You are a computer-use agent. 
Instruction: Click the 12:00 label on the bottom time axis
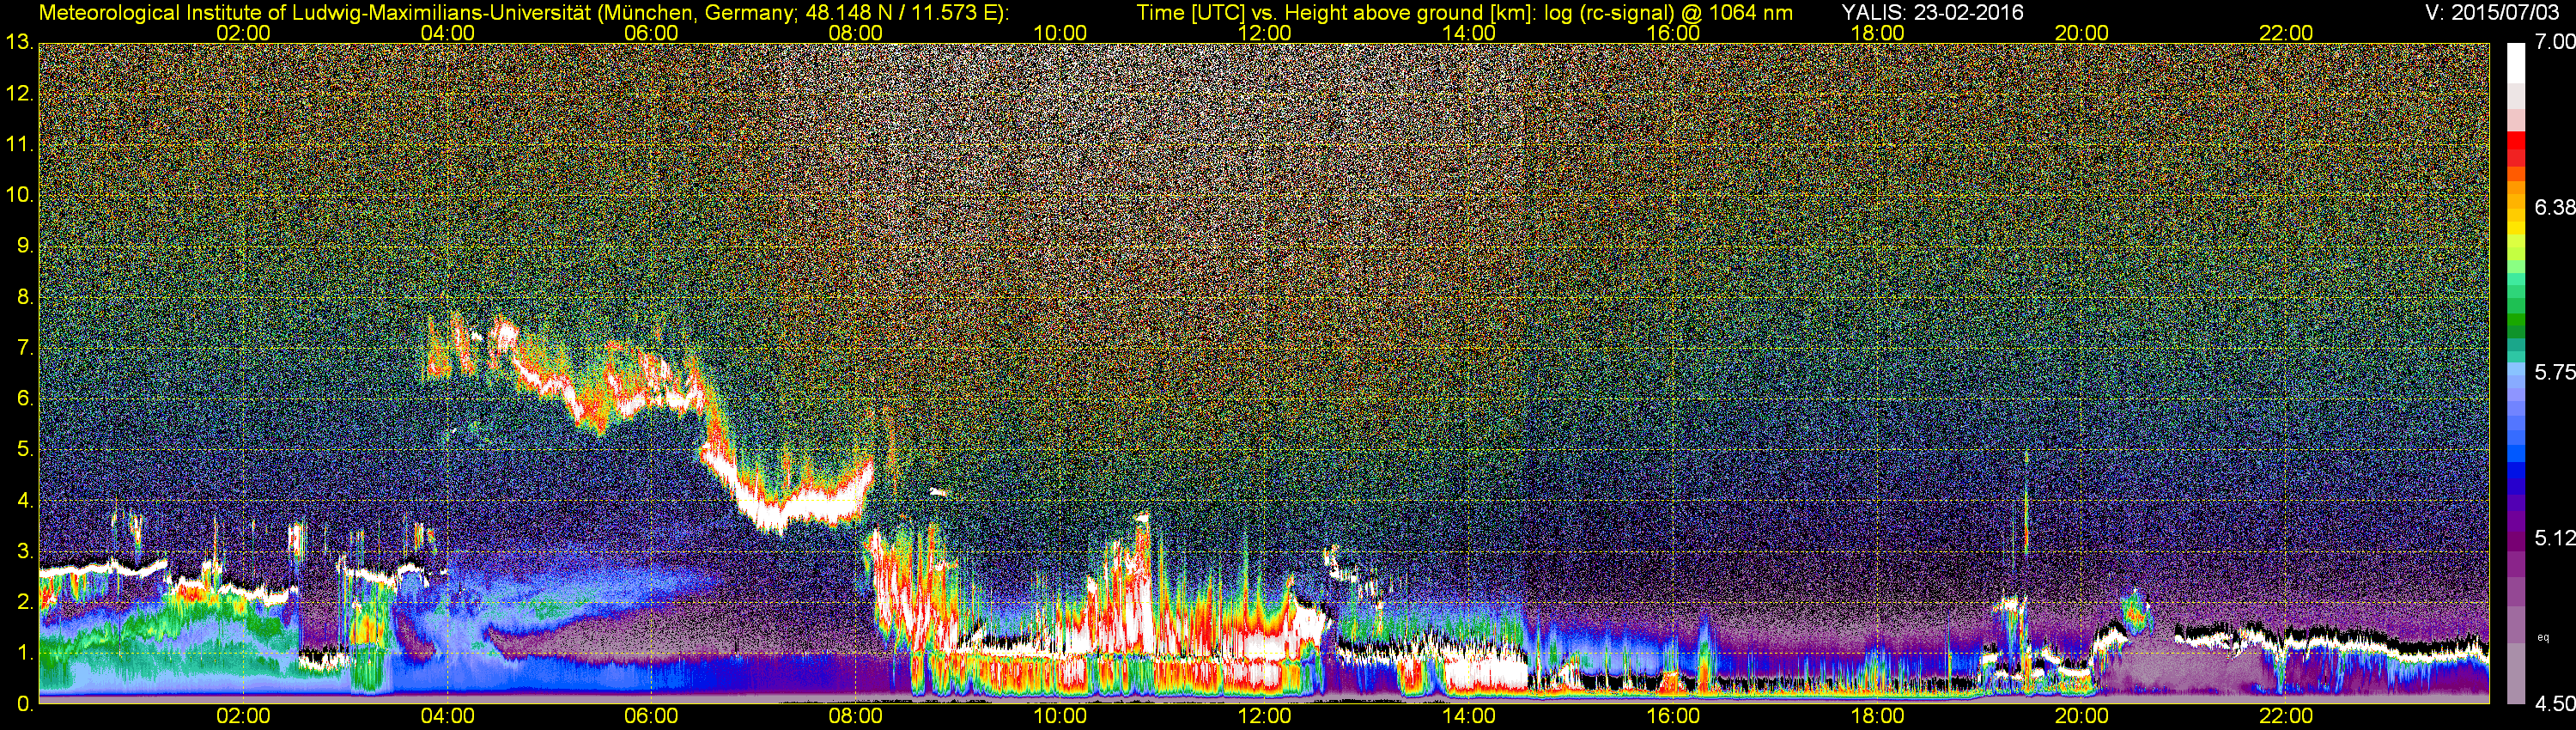pyautogui.click(x=1264, y=716)
